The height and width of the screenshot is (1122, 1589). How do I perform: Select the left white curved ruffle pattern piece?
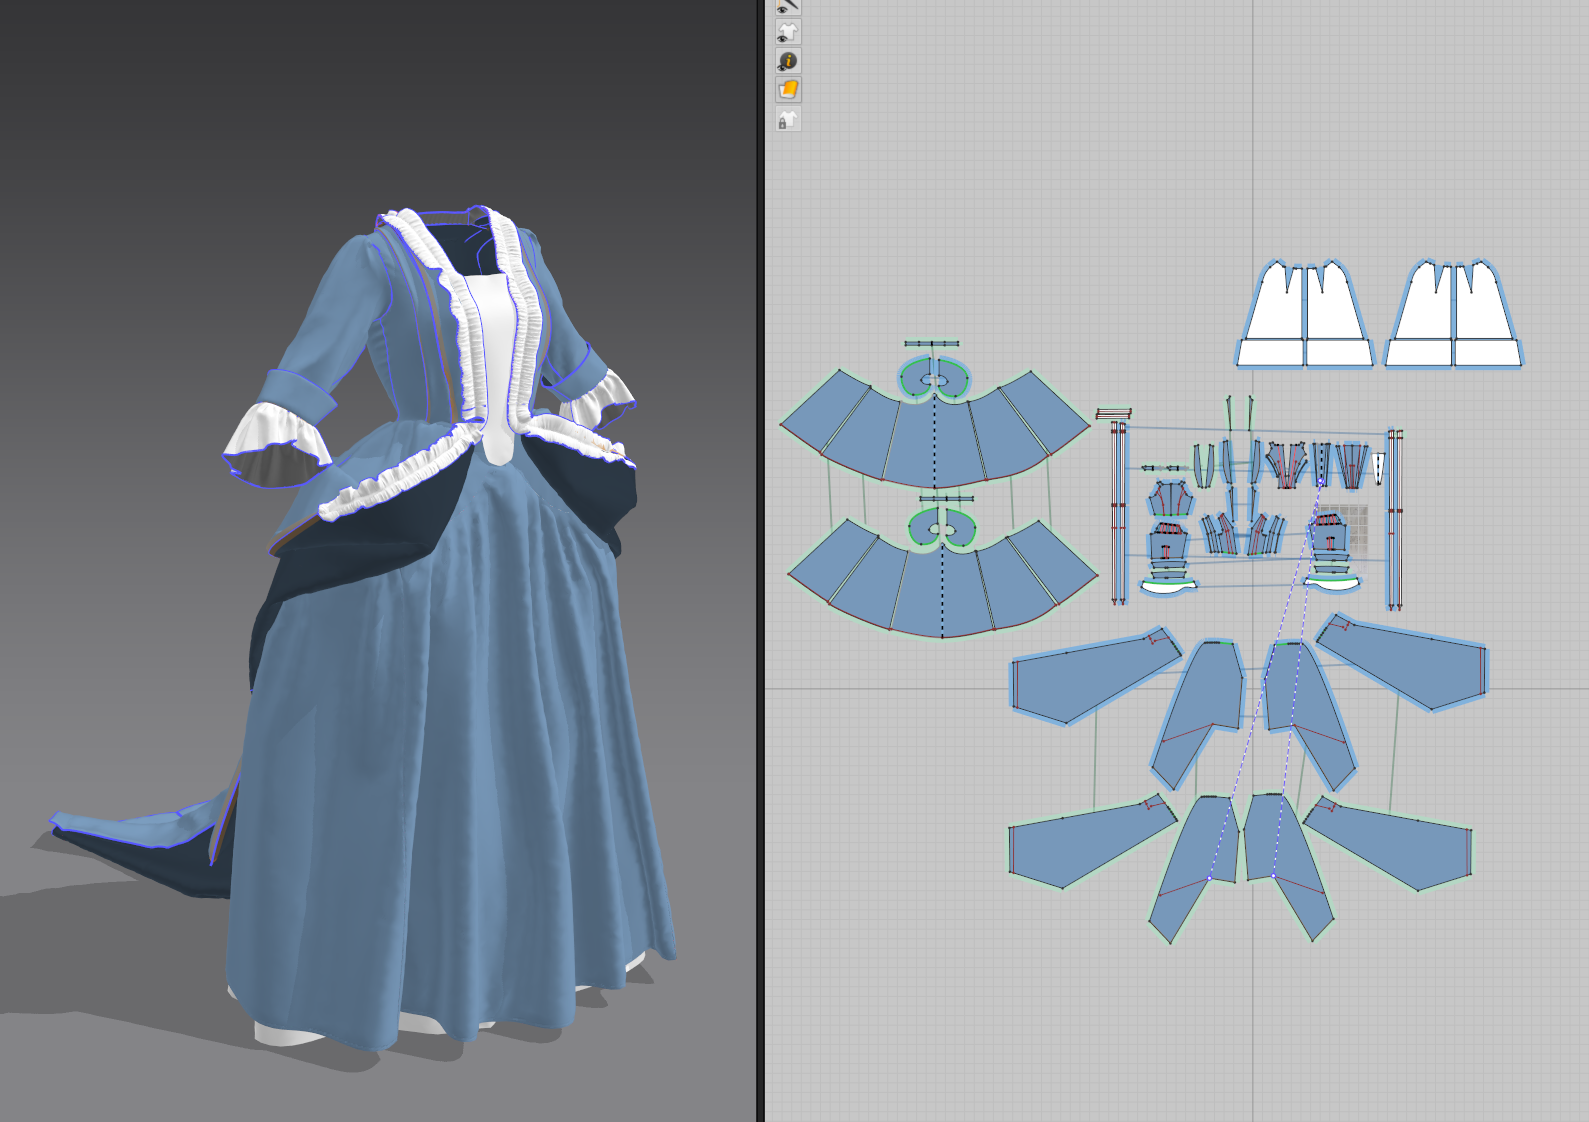tap(1169, 586)
